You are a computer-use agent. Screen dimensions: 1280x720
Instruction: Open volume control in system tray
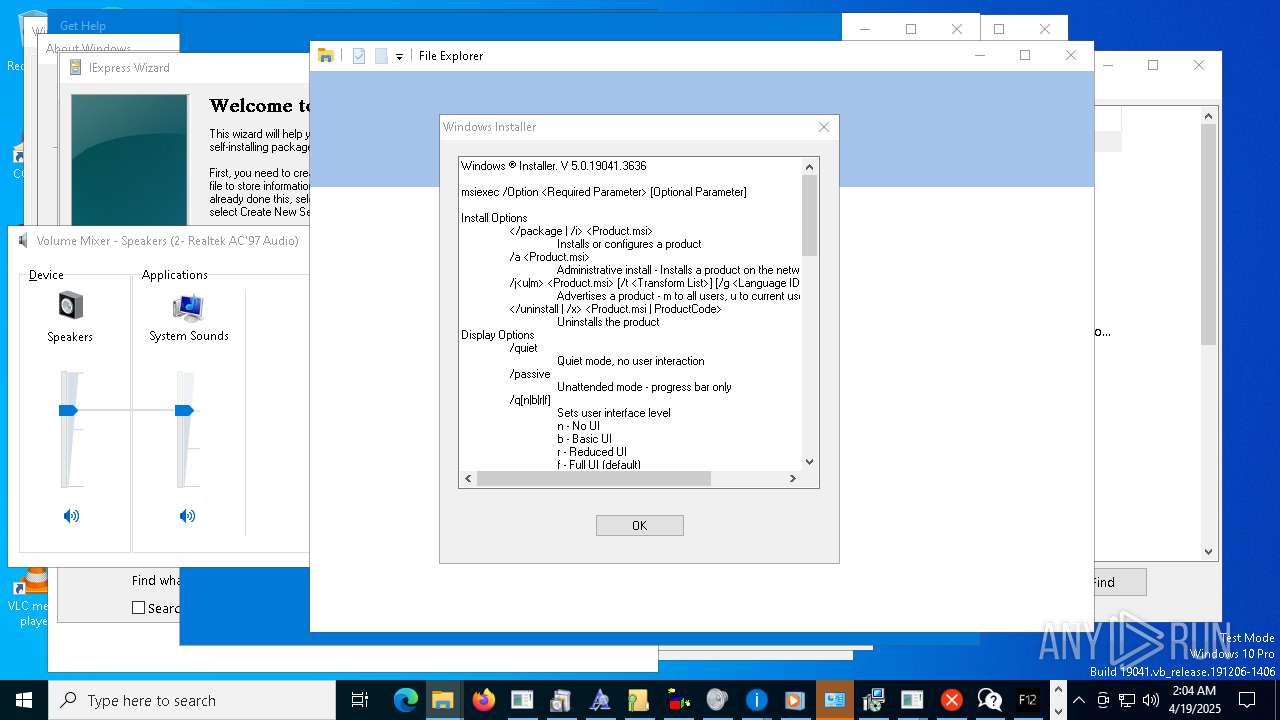(1151, 700)
